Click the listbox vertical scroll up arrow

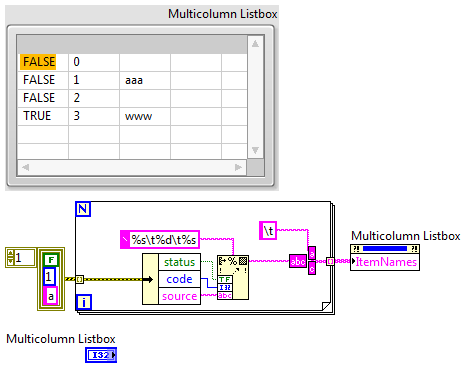tap(255, 44)
